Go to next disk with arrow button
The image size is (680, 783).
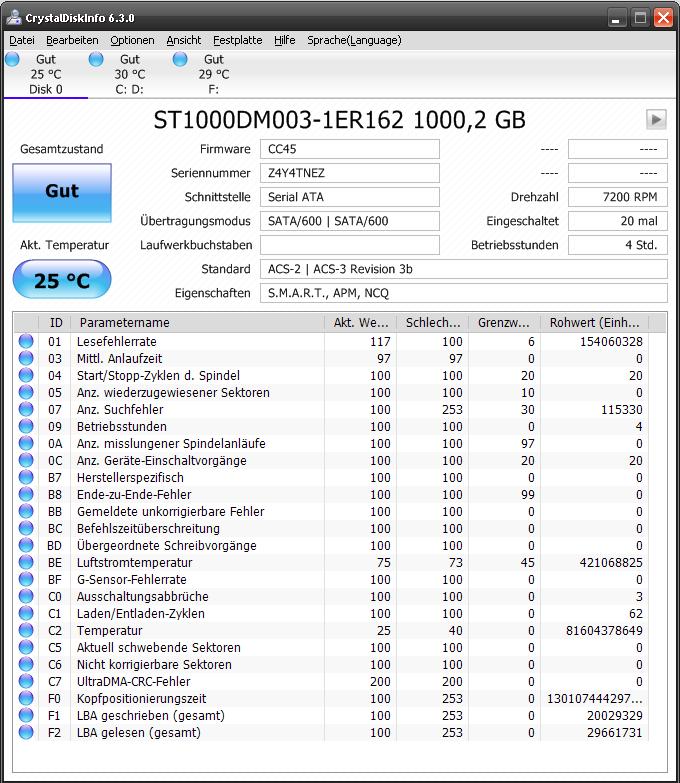coord(656,119)
